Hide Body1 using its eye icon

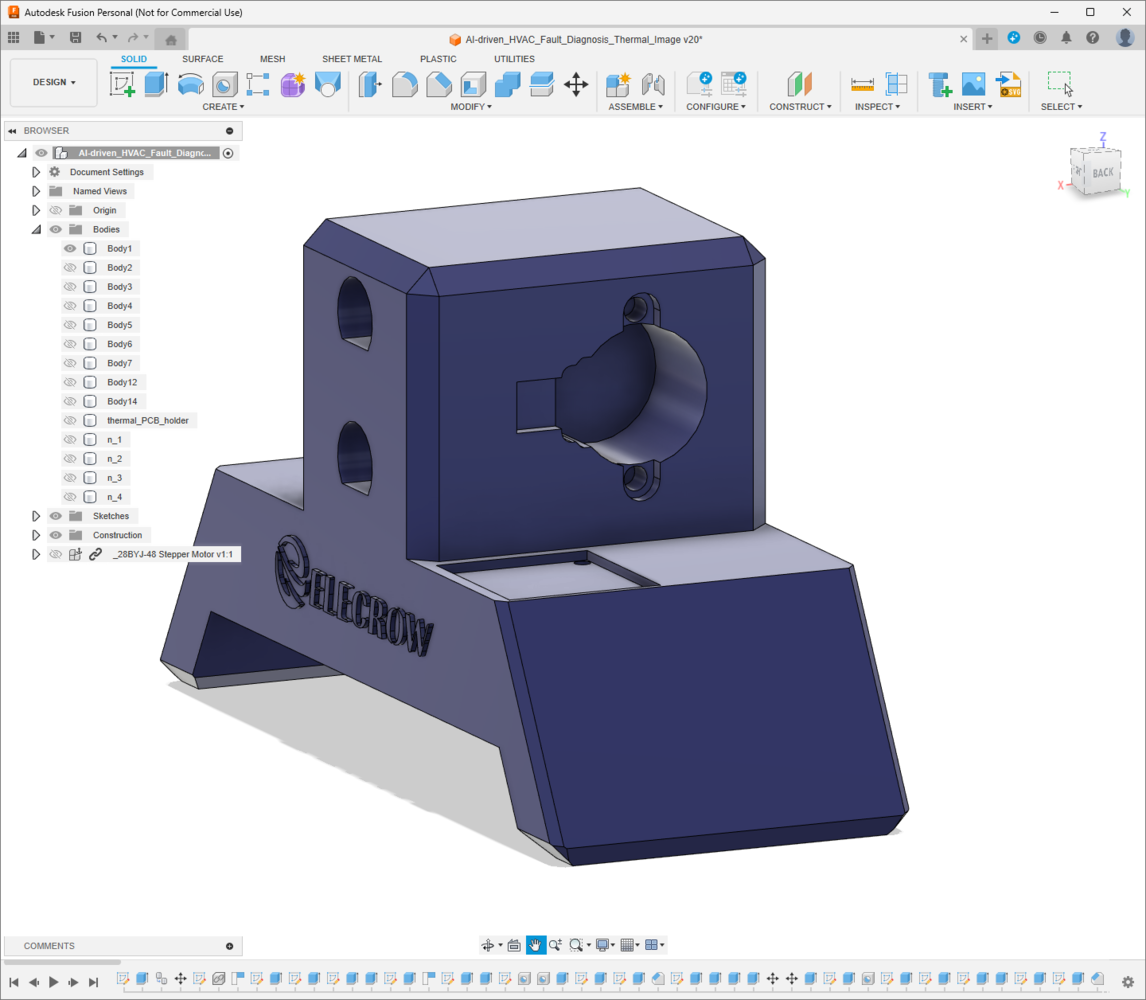(70, 249)
